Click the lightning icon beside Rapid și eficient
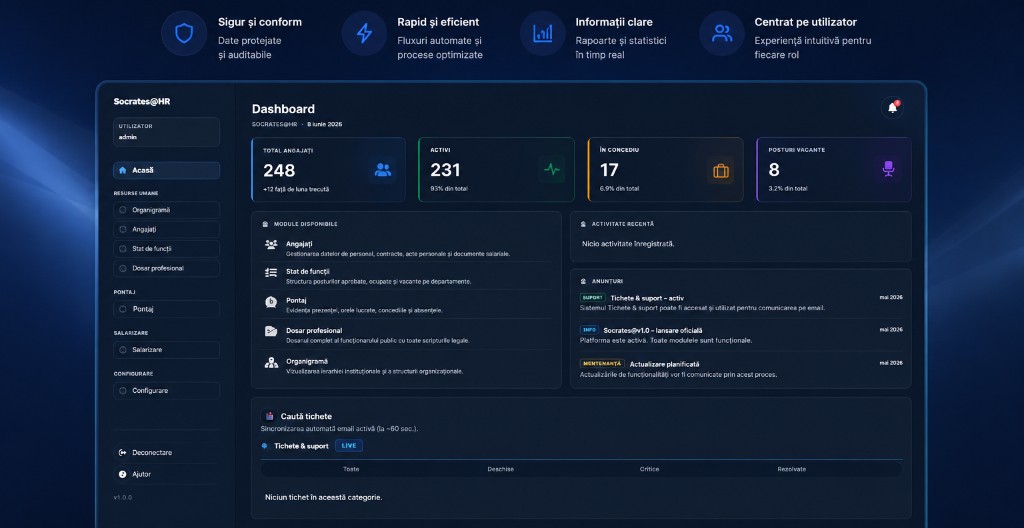This screenshot has height=528, width=1024. pos(364,33)
